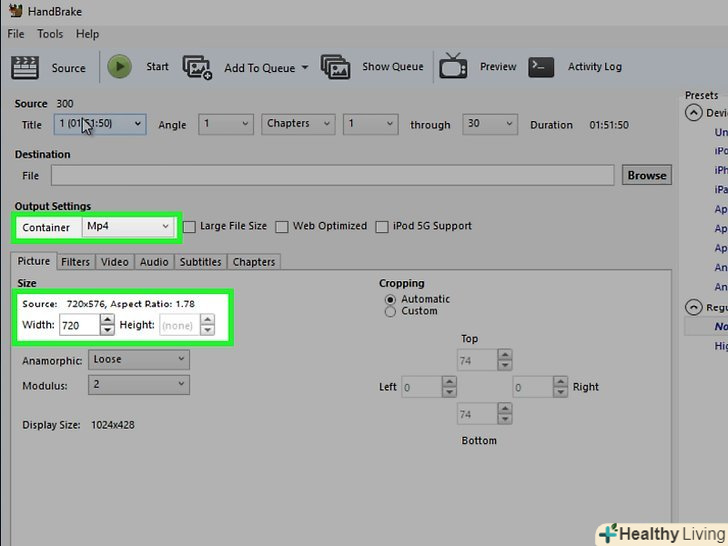Open the Container Mp4 dropdown

click(x=128, y=227)
